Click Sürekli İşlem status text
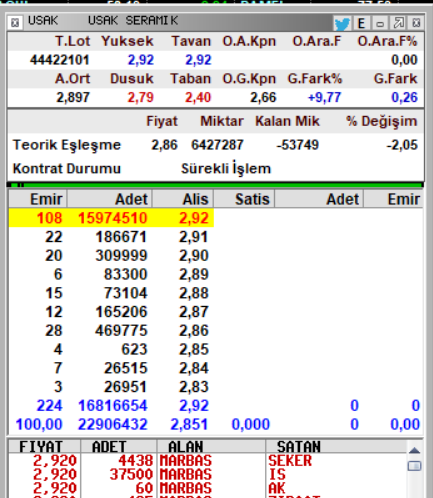The width and height of the screenshot is (433, 498). [226, 168]
